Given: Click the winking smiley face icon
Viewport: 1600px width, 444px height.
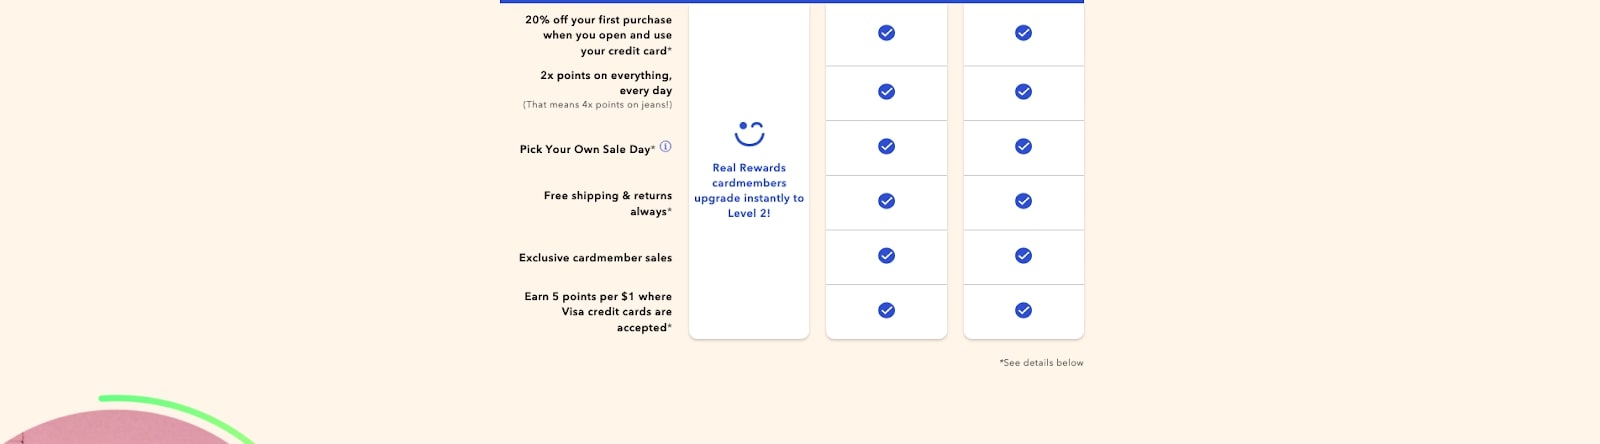Looking at the screenshot, I should click(749, 133).
